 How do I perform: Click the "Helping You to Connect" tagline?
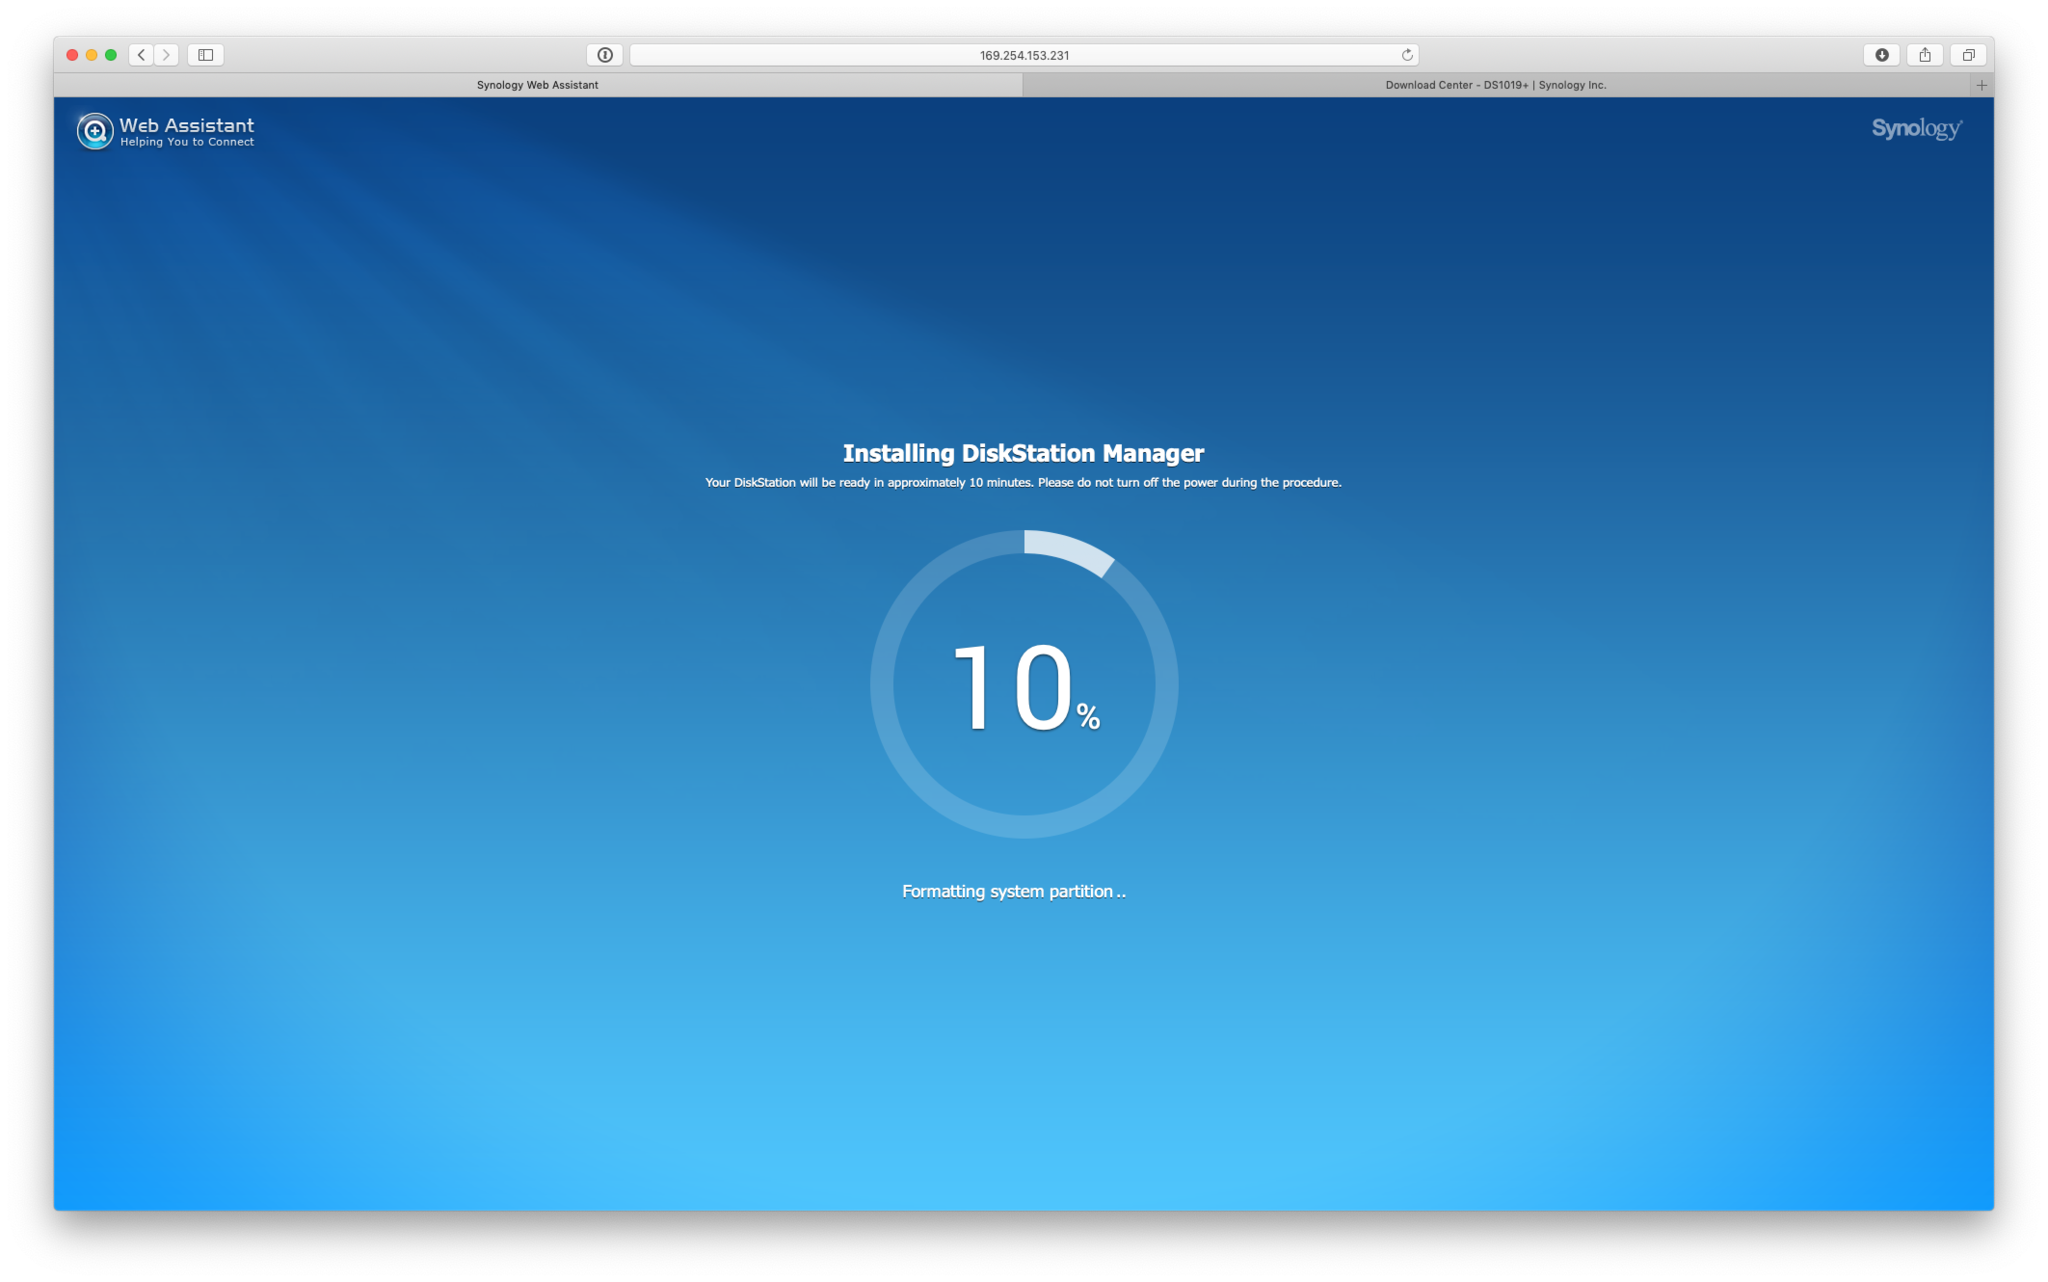[187, 142]
